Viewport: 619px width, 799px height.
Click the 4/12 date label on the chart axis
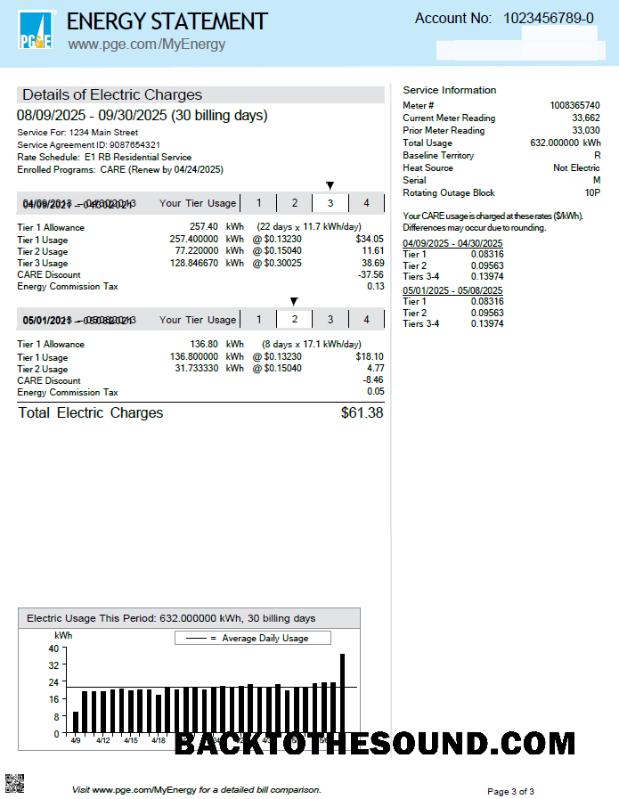(103, 740)
